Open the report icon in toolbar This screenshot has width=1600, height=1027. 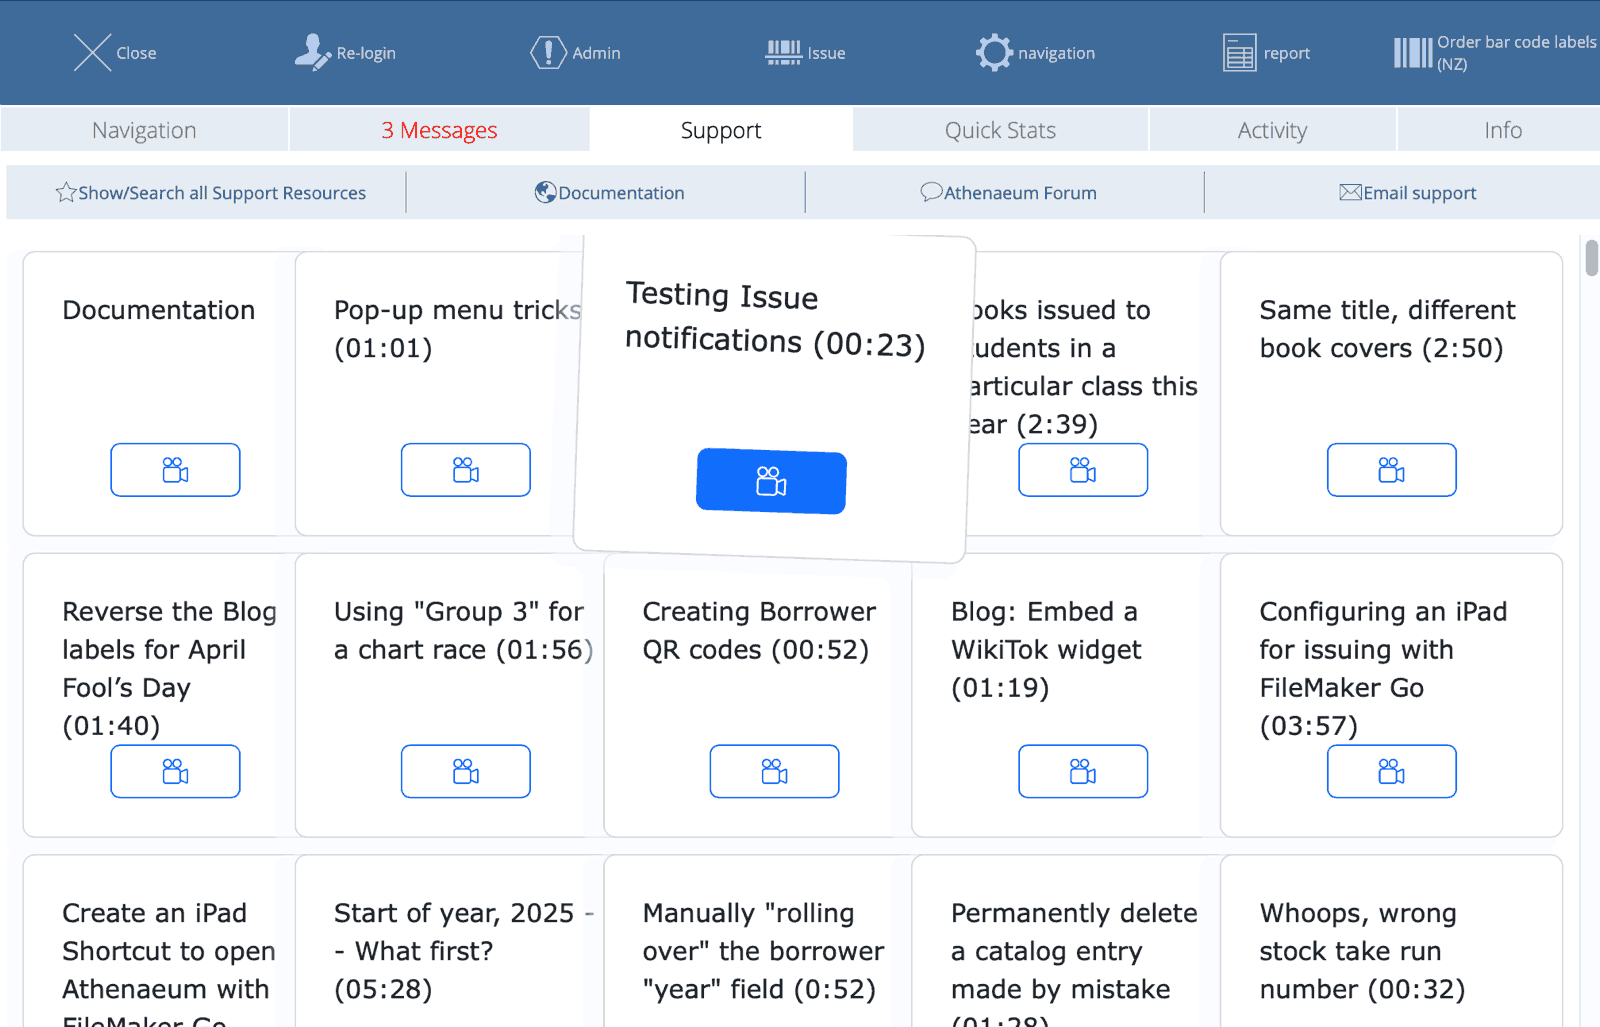pyautogui.click(x=1239, y=53)
